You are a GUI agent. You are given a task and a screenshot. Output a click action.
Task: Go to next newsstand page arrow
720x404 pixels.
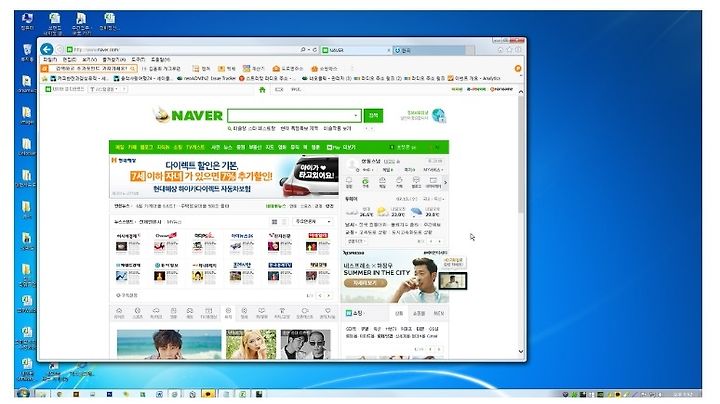pyautogui.click(x=330, y=295)
